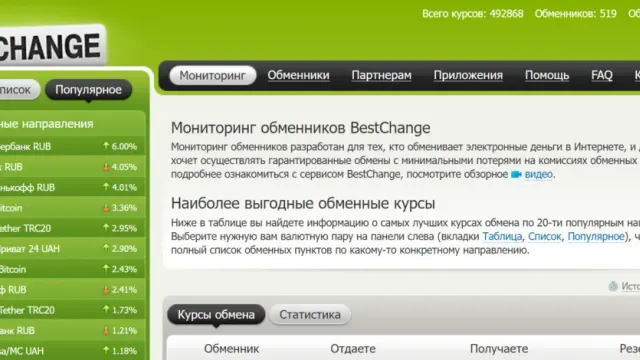This screenshot has width=640, height=360.
Task: Follow the Популярное link in the text
Action: click(596, 236)
